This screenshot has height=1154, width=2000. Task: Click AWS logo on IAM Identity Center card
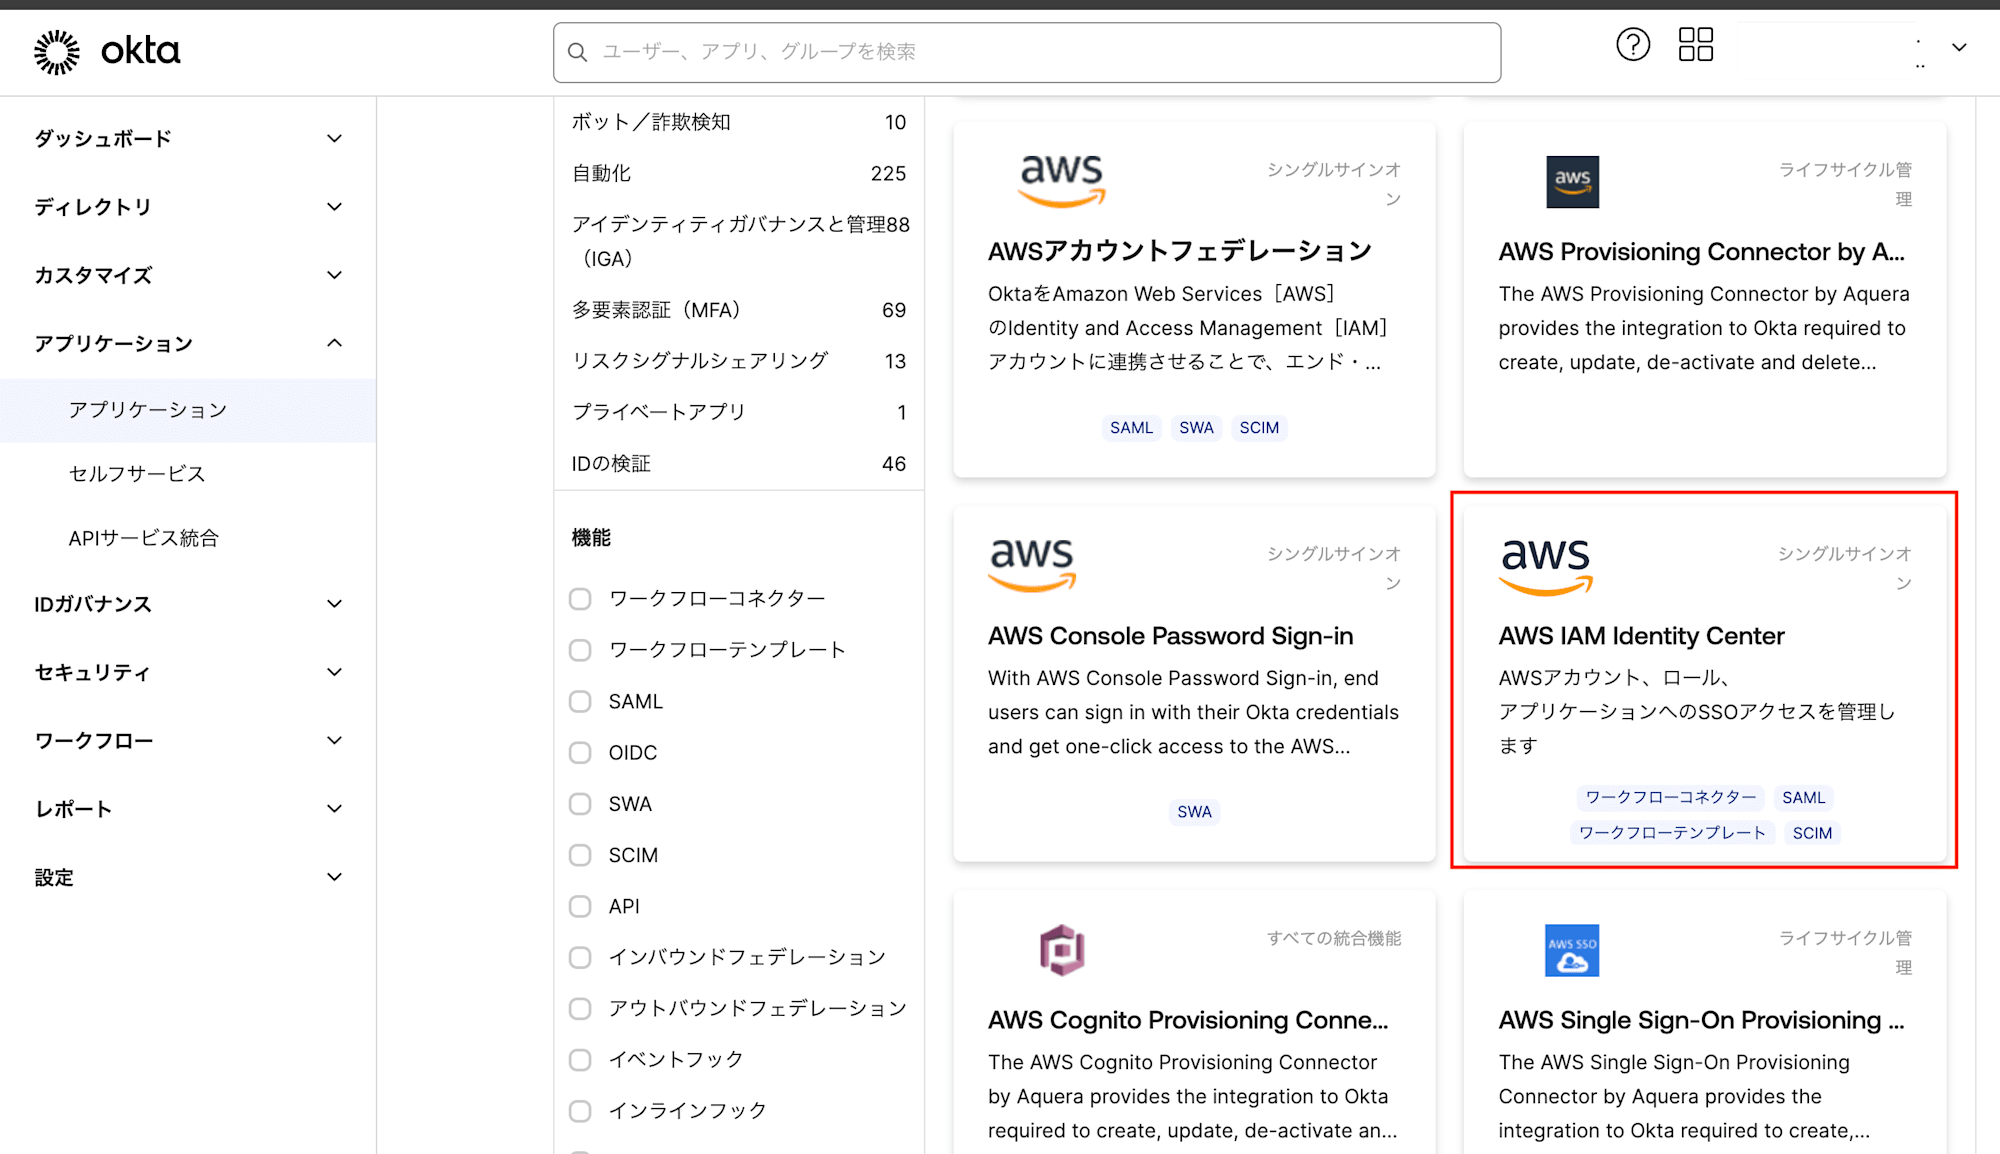pos(1545,566)
